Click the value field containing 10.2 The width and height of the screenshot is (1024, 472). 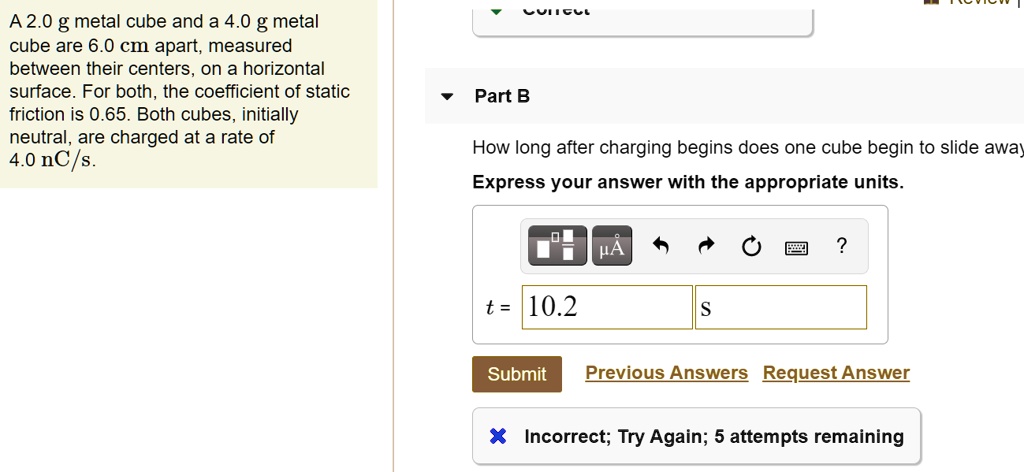[x=607, y=307]
